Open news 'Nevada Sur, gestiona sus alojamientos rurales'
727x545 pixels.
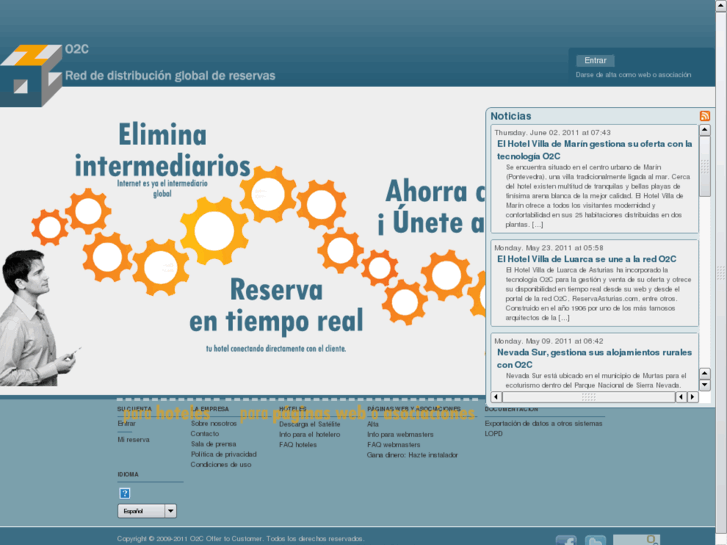(x=594, y=358)
